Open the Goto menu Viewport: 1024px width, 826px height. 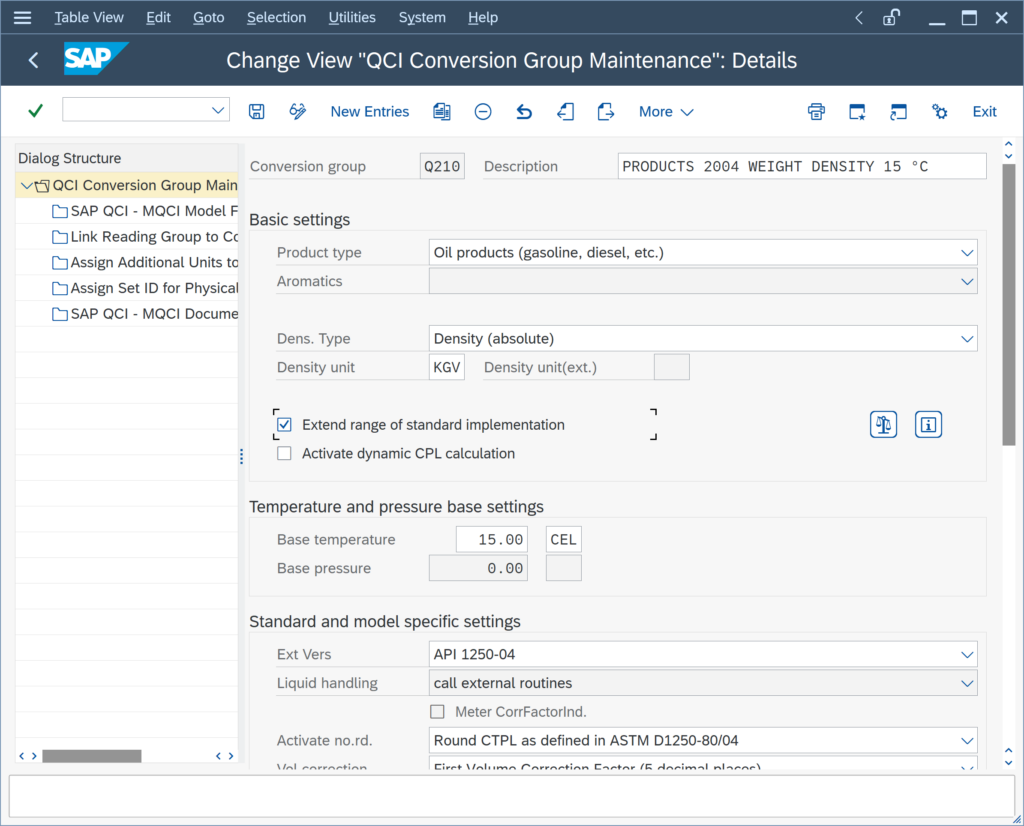click(x=208, y=18)
